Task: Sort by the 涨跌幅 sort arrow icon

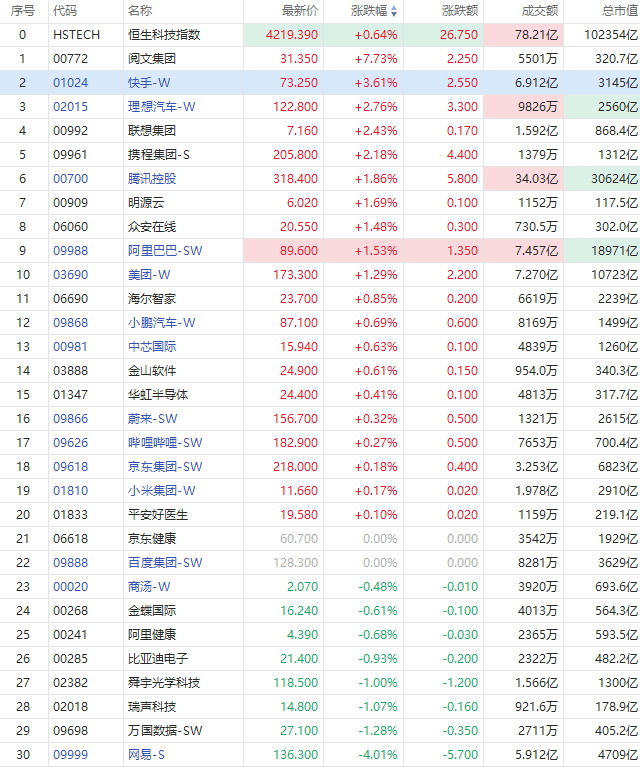Action: (394, 11)
